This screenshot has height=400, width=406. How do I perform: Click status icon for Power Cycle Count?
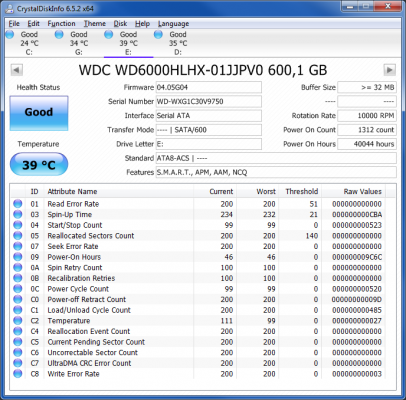click(18, 289)
